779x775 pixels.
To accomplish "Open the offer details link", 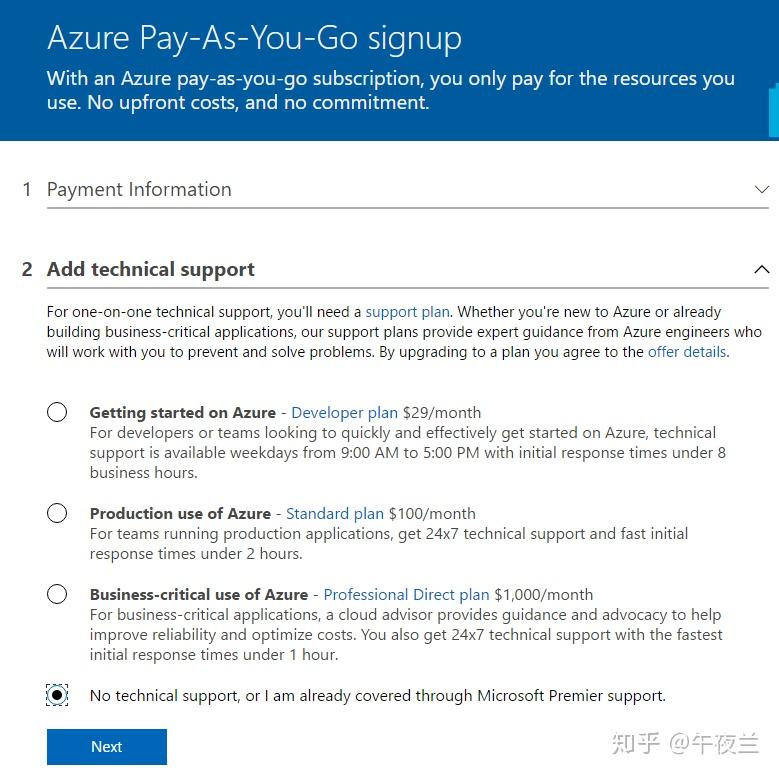I will point(687,352).
